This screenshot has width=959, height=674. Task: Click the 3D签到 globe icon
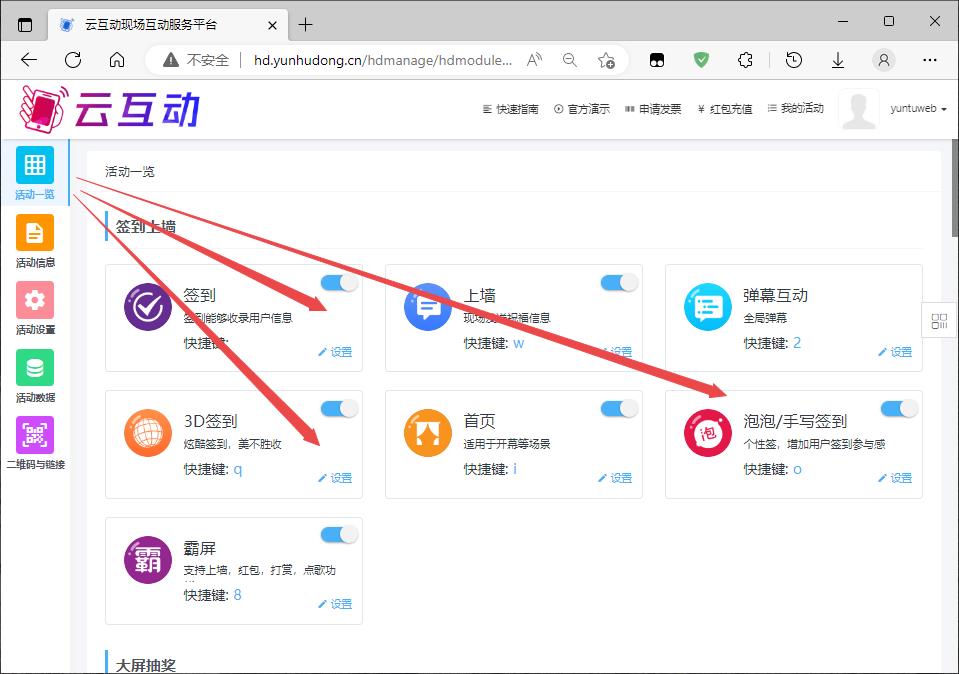(148, 433)
